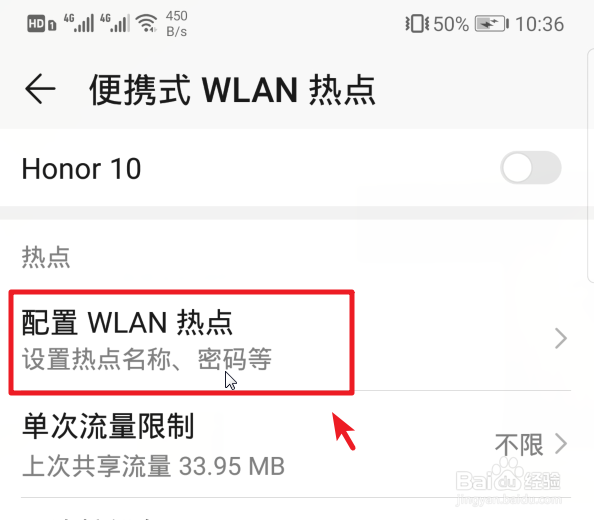Toggle the Honor 10 hotspot switch

coord(530,167)
